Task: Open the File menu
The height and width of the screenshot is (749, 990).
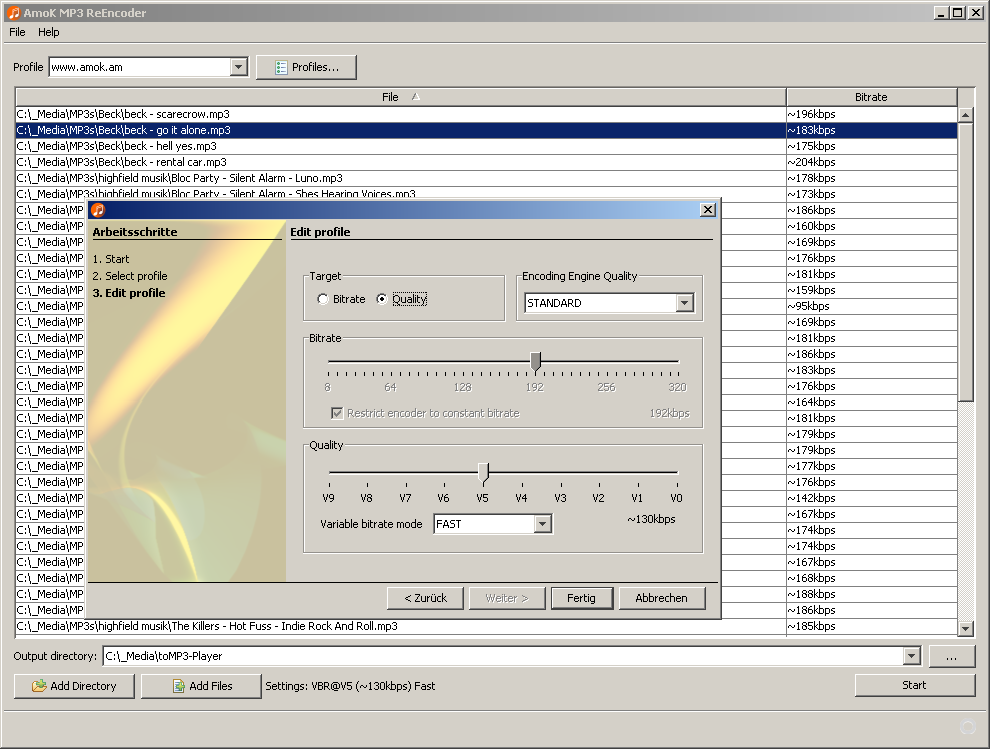Action: [x=17, y=32]
